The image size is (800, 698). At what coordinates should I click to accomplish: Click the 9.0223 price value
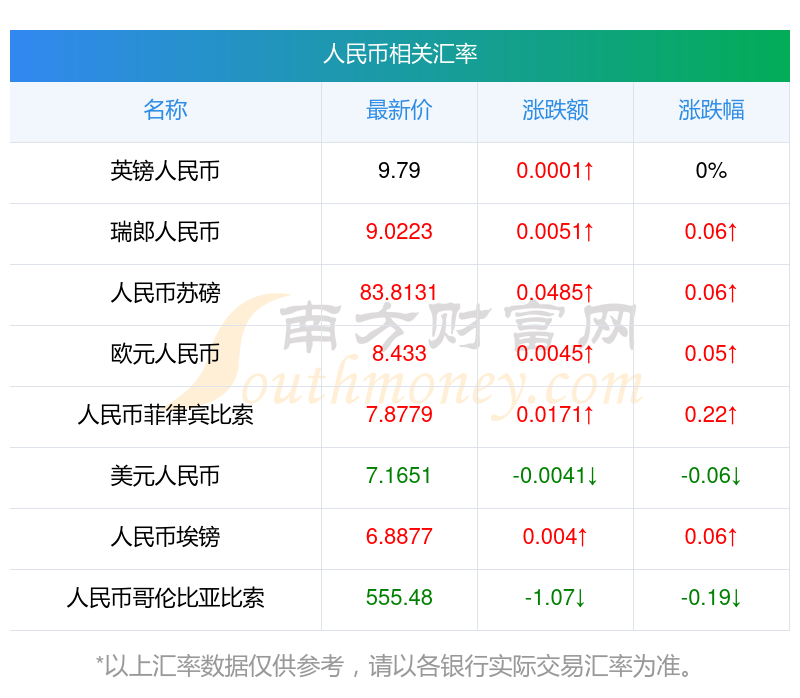point(399,232)
